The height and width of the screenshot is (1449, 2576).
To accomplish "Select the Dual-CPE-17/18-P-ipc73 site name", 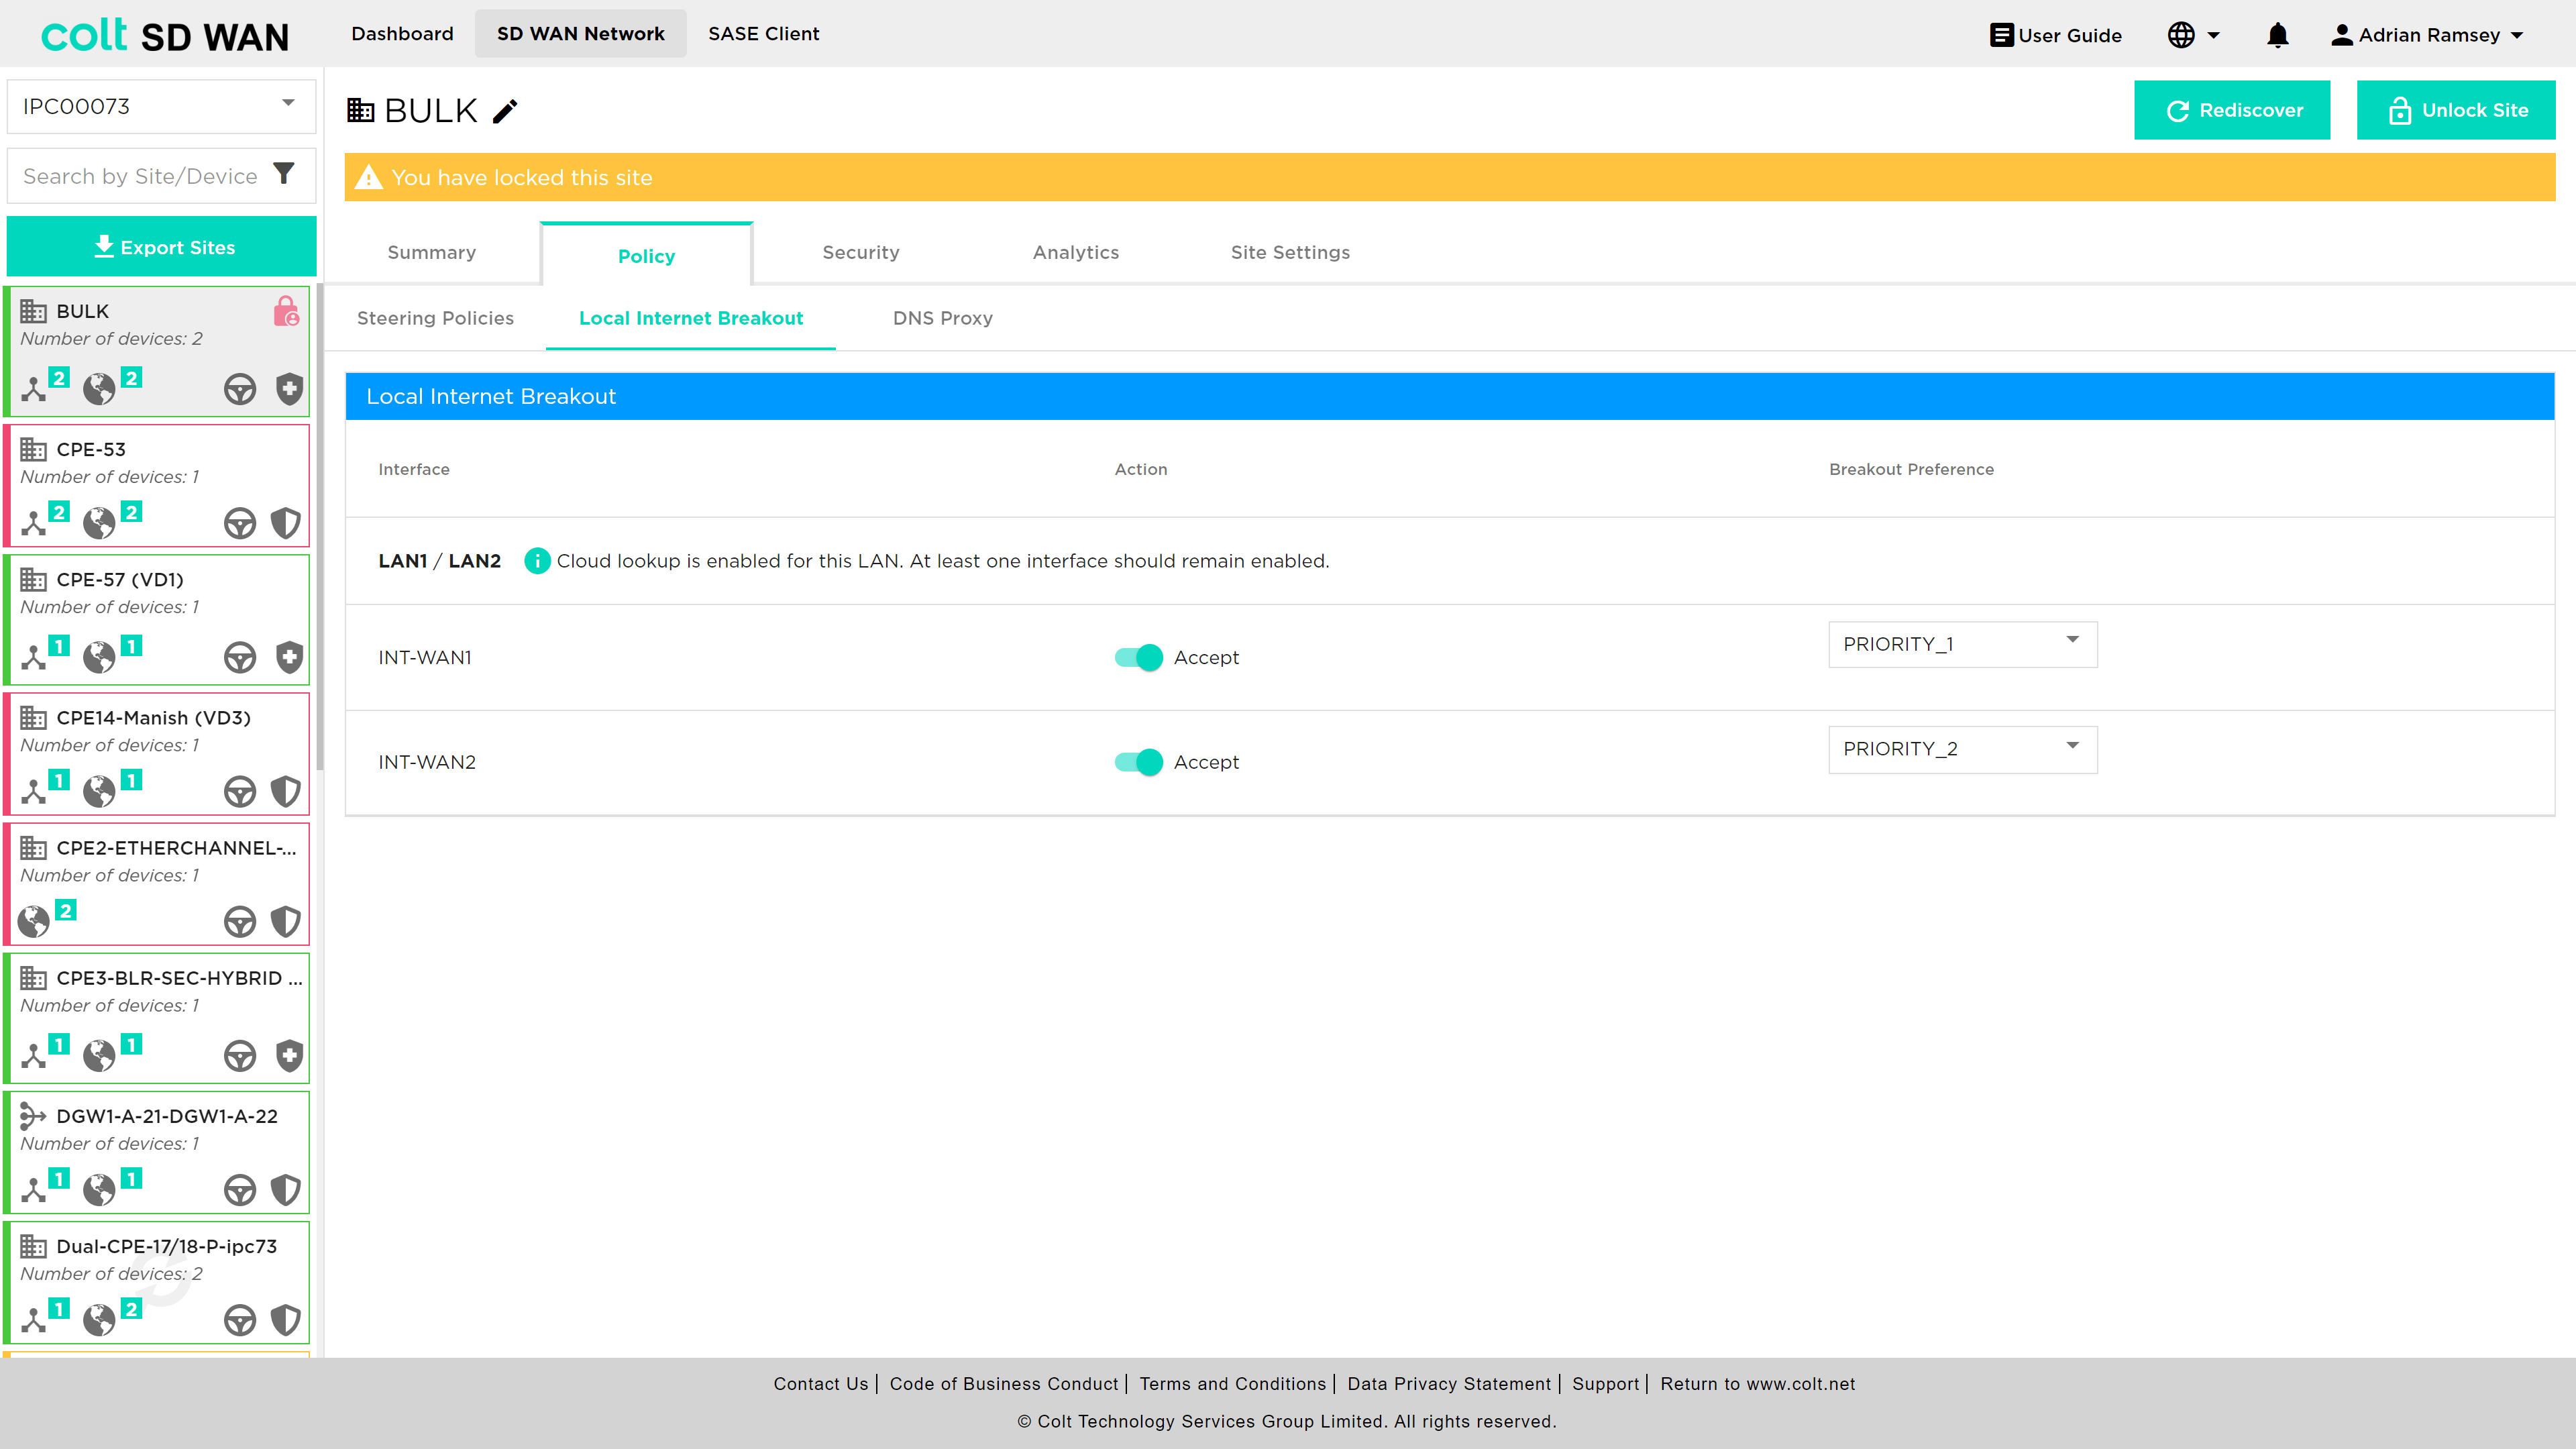I will tap(166, 1246).
